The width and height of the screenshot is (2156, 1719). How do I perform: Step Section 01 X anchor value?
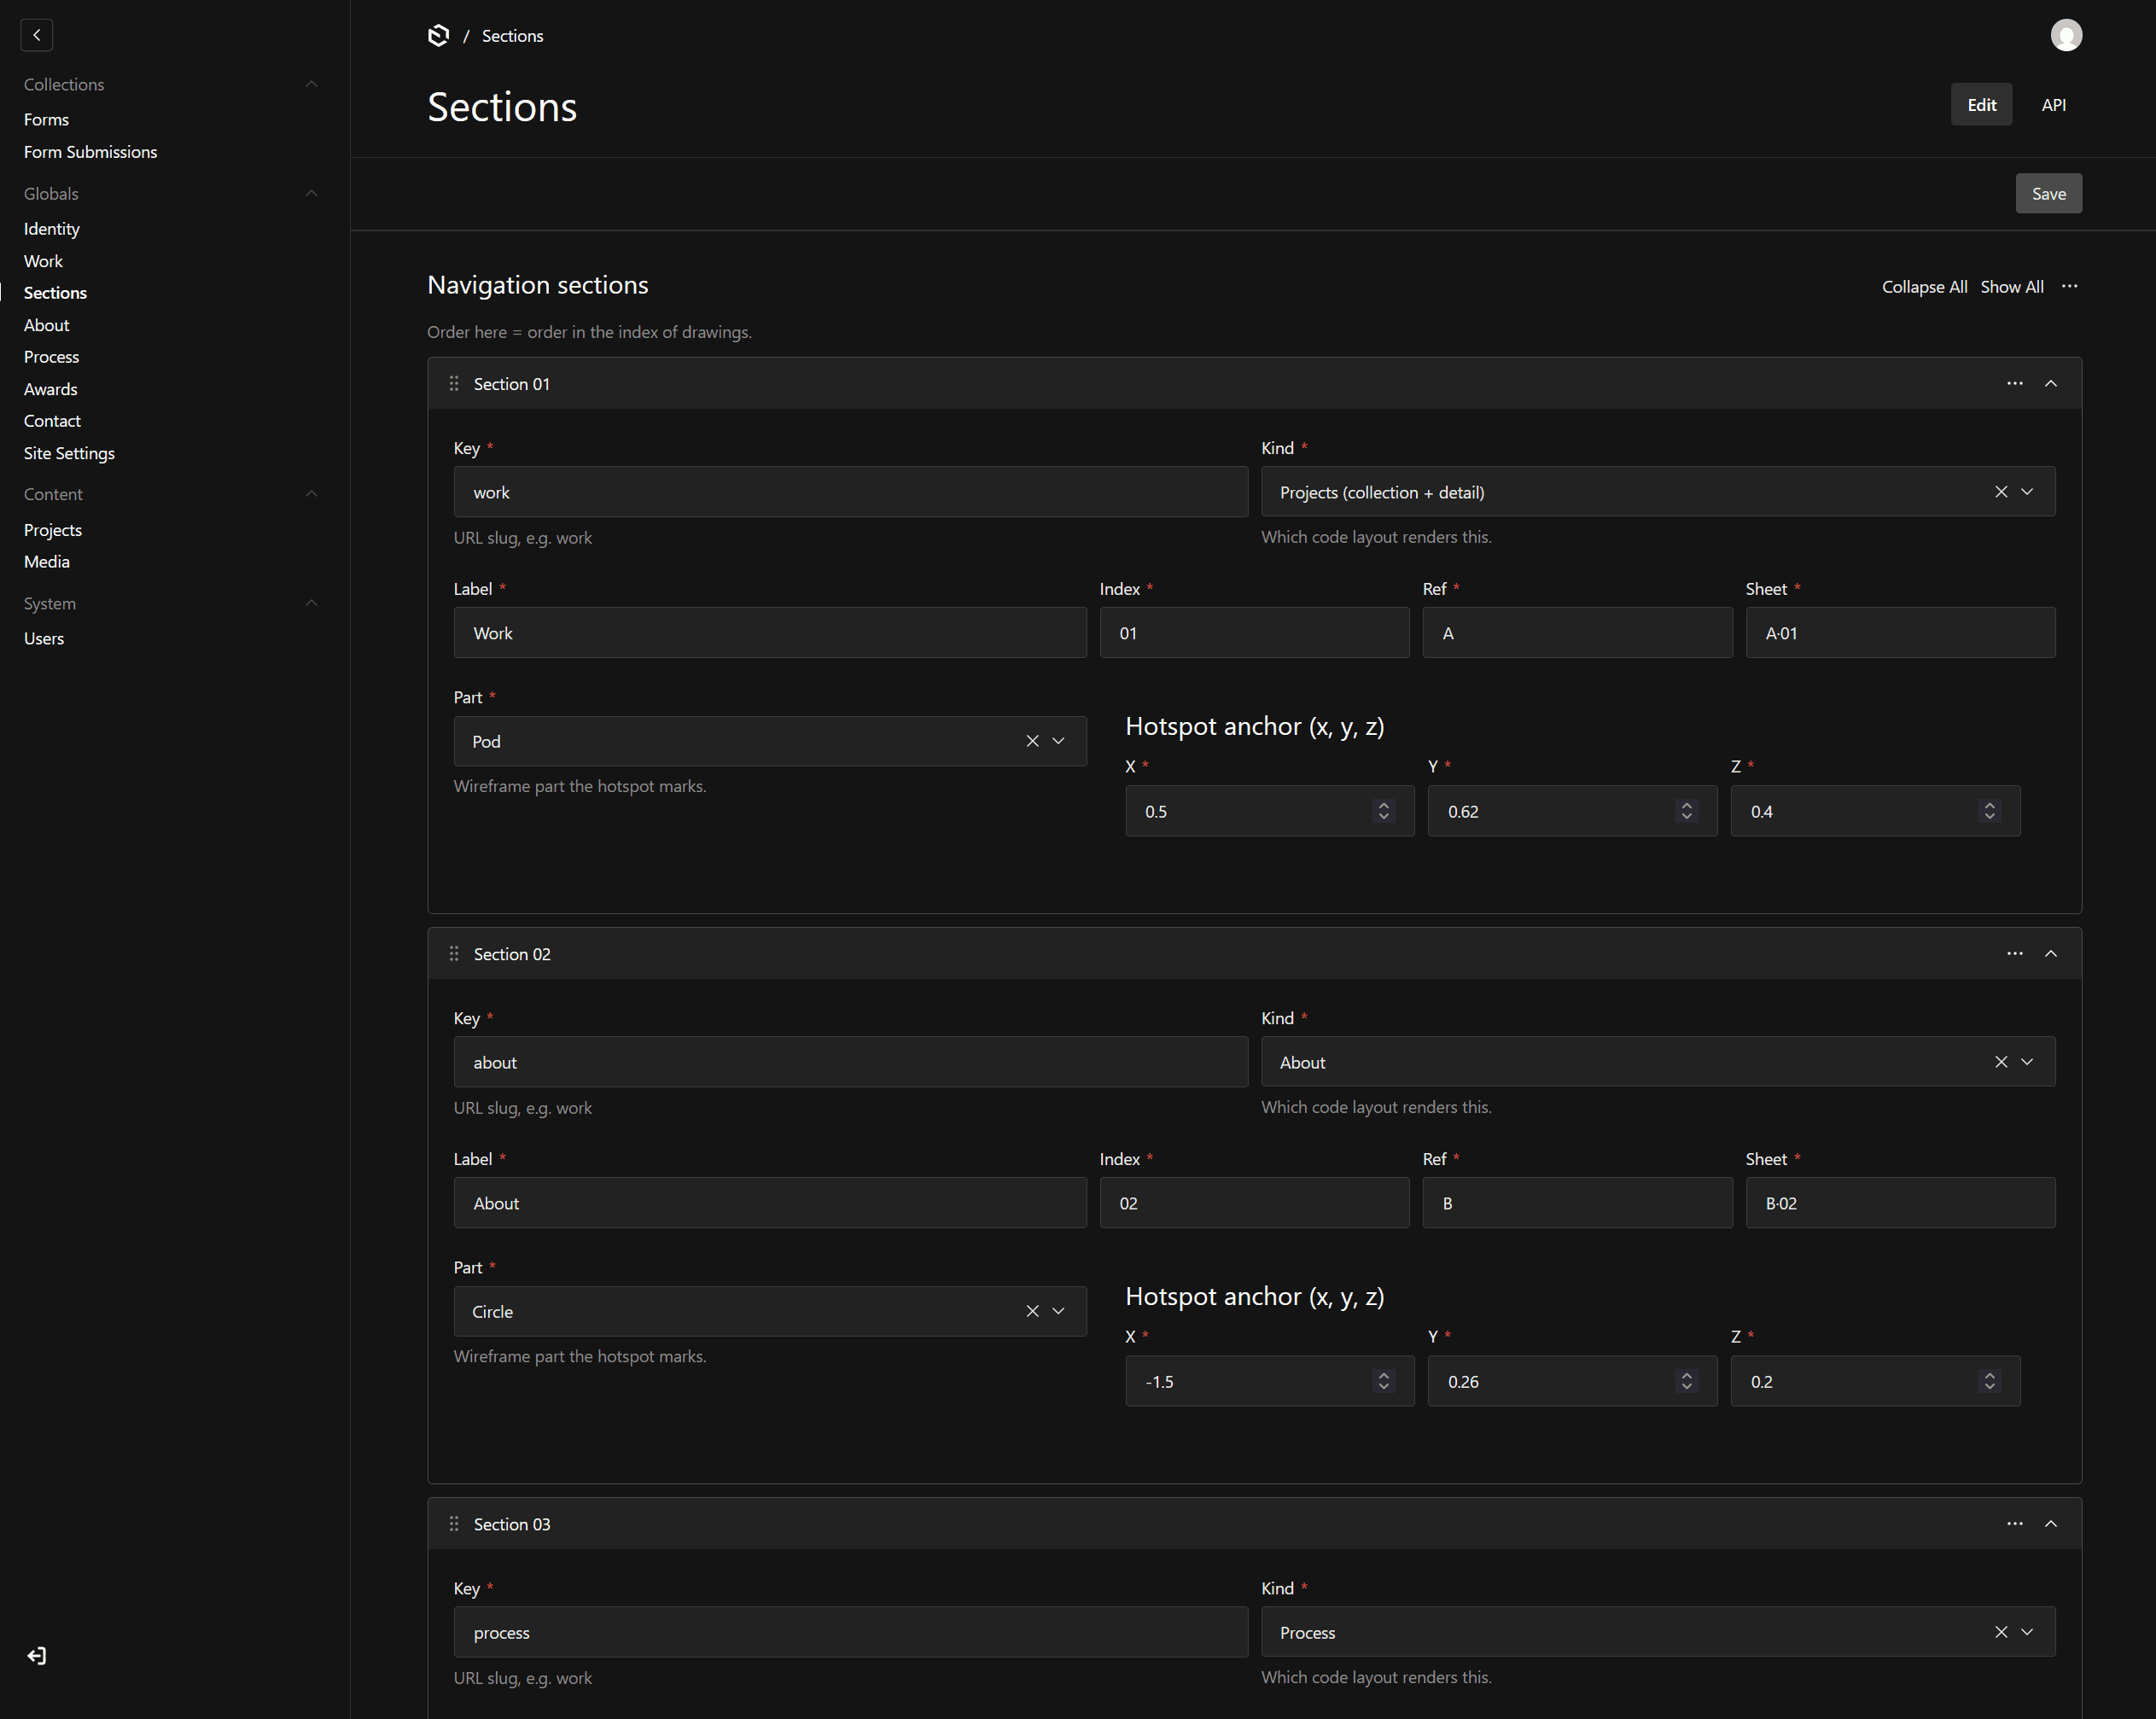point(1383,811)
